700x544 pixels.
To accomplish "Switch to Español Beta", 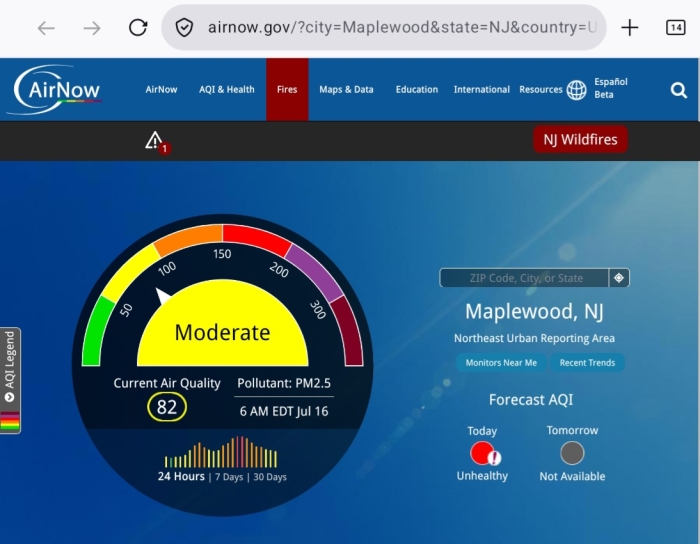I will [x=611, y=88].
